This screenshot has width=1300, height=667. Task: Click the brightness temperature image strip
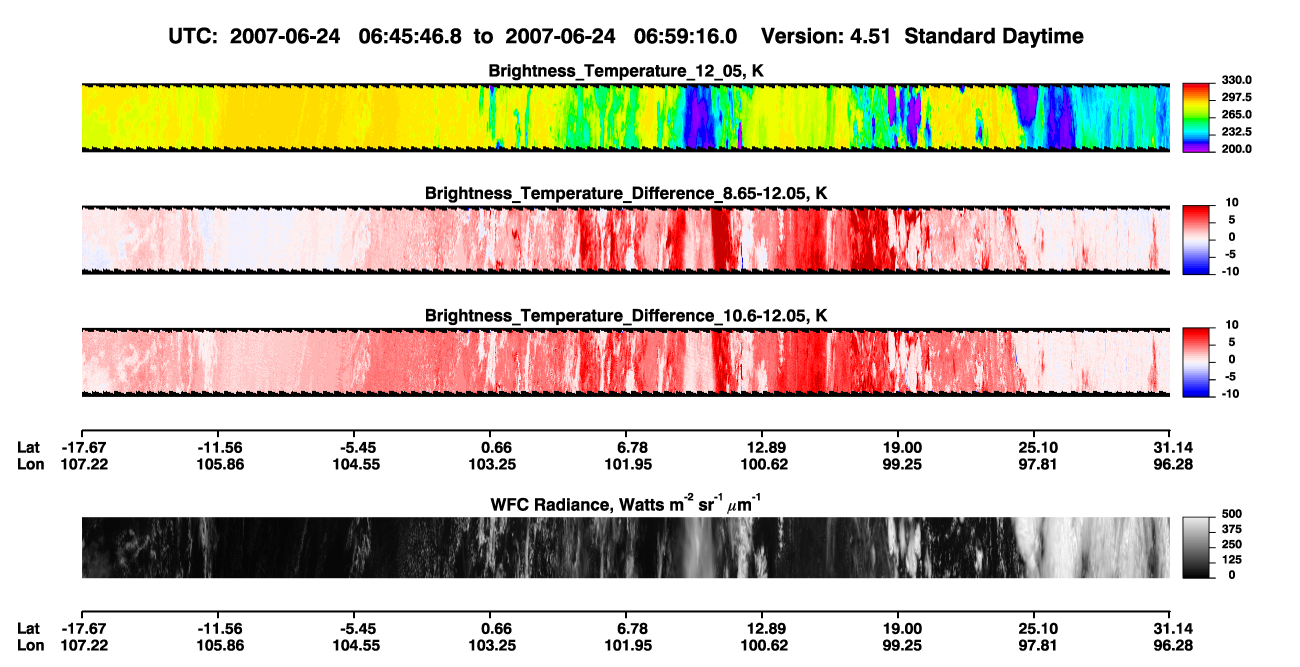pos(625,118)
